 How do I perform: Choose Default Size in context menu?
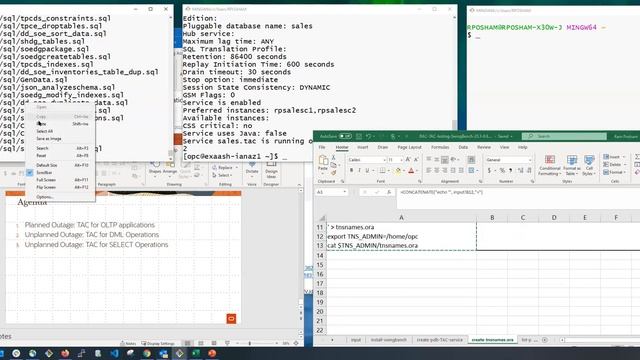point(61,165)
